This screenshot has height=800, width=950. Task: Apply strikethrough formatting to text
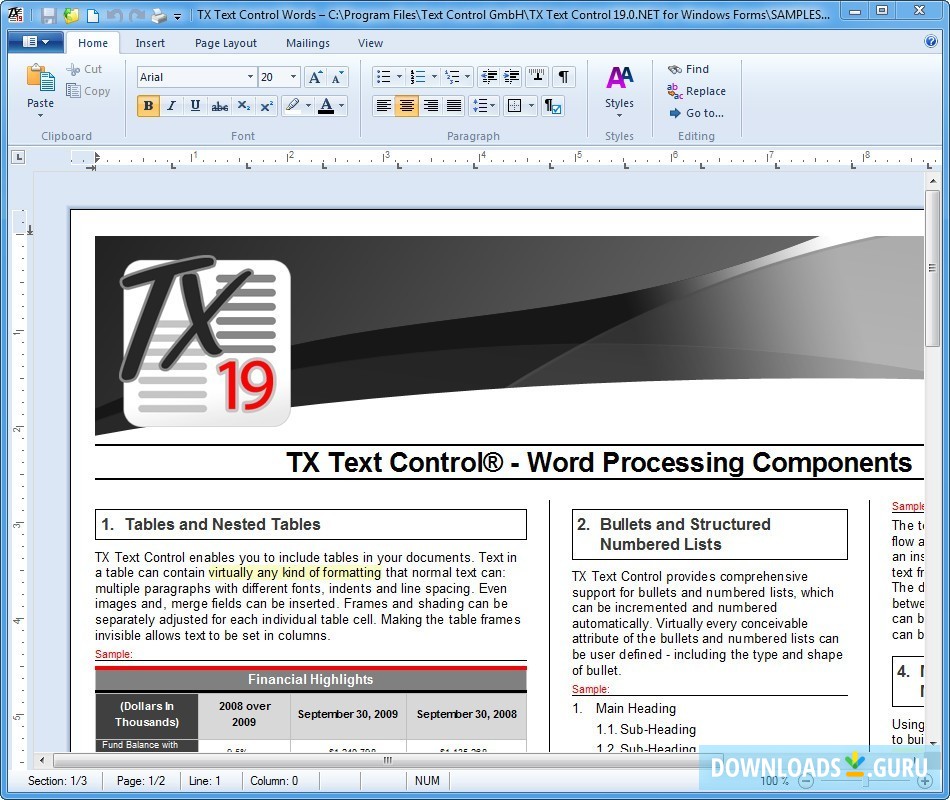point(220,106)
